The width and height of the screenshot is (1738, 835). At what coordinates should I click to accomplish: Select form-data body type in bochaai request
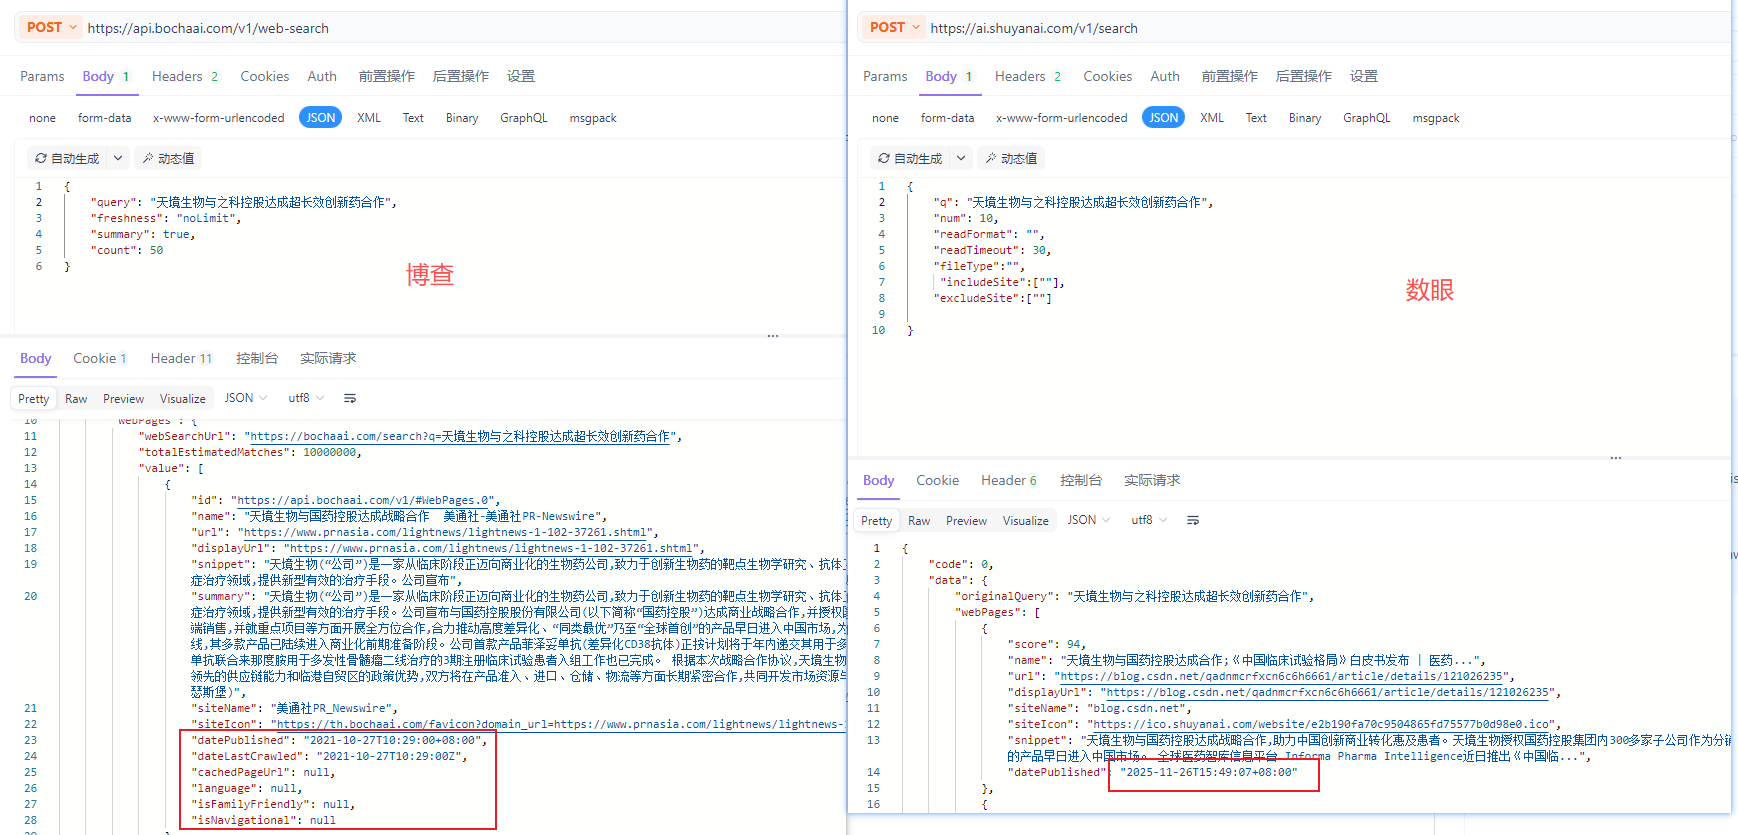coord(105,118)
